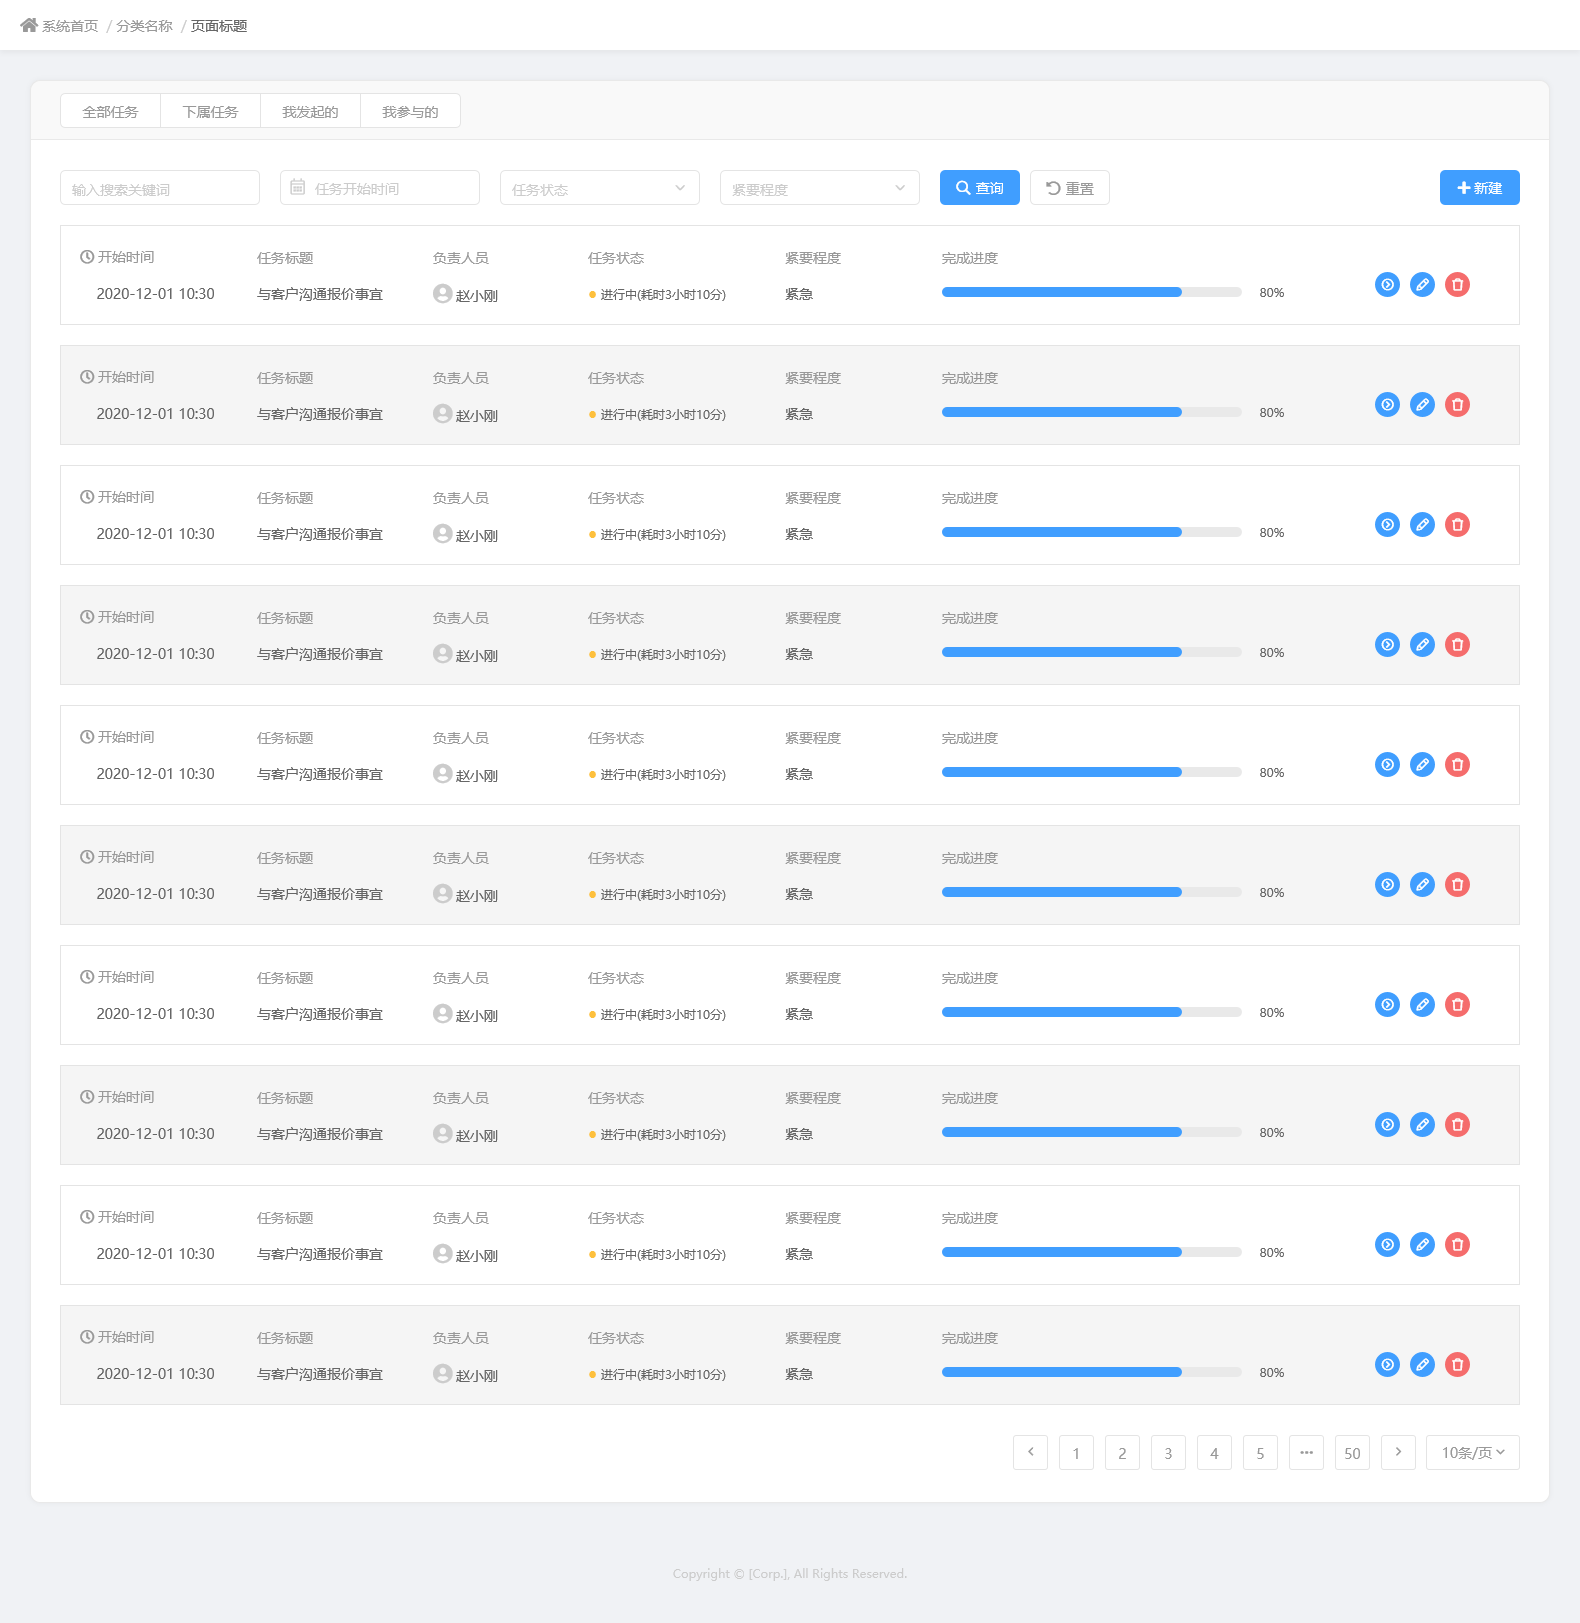Go to the previous page with the left chevron

tap(1030, 1453)
